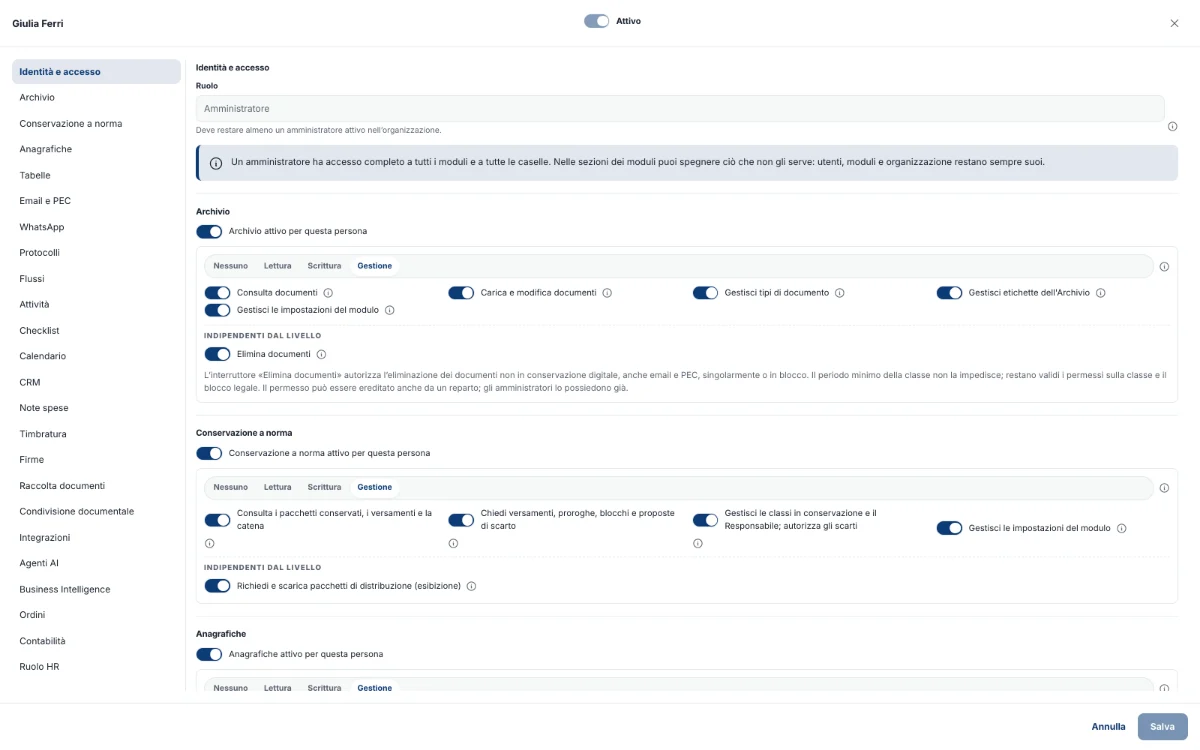This screenshot has width=1200, height=750.
Task: Click the Ruolo field showing Amministratore
Action: (x=680, y=108)
